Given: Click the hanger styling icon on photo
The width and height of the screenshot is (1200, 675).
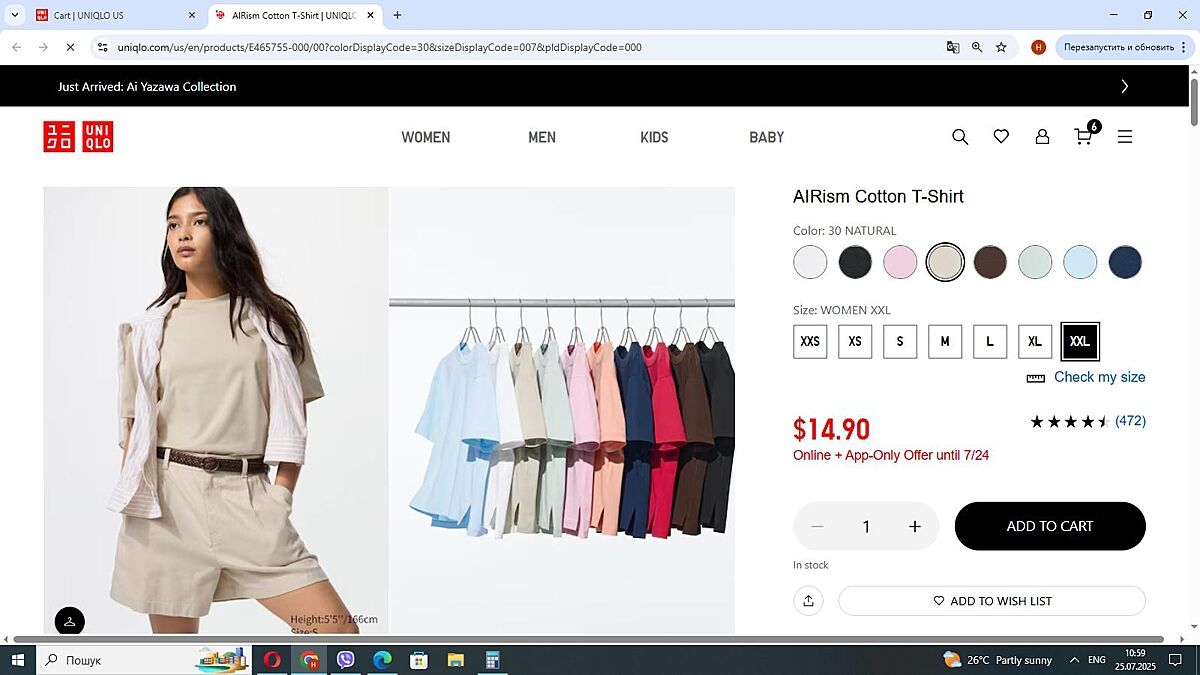Looking at the screenshot, I should coord(70,622).
